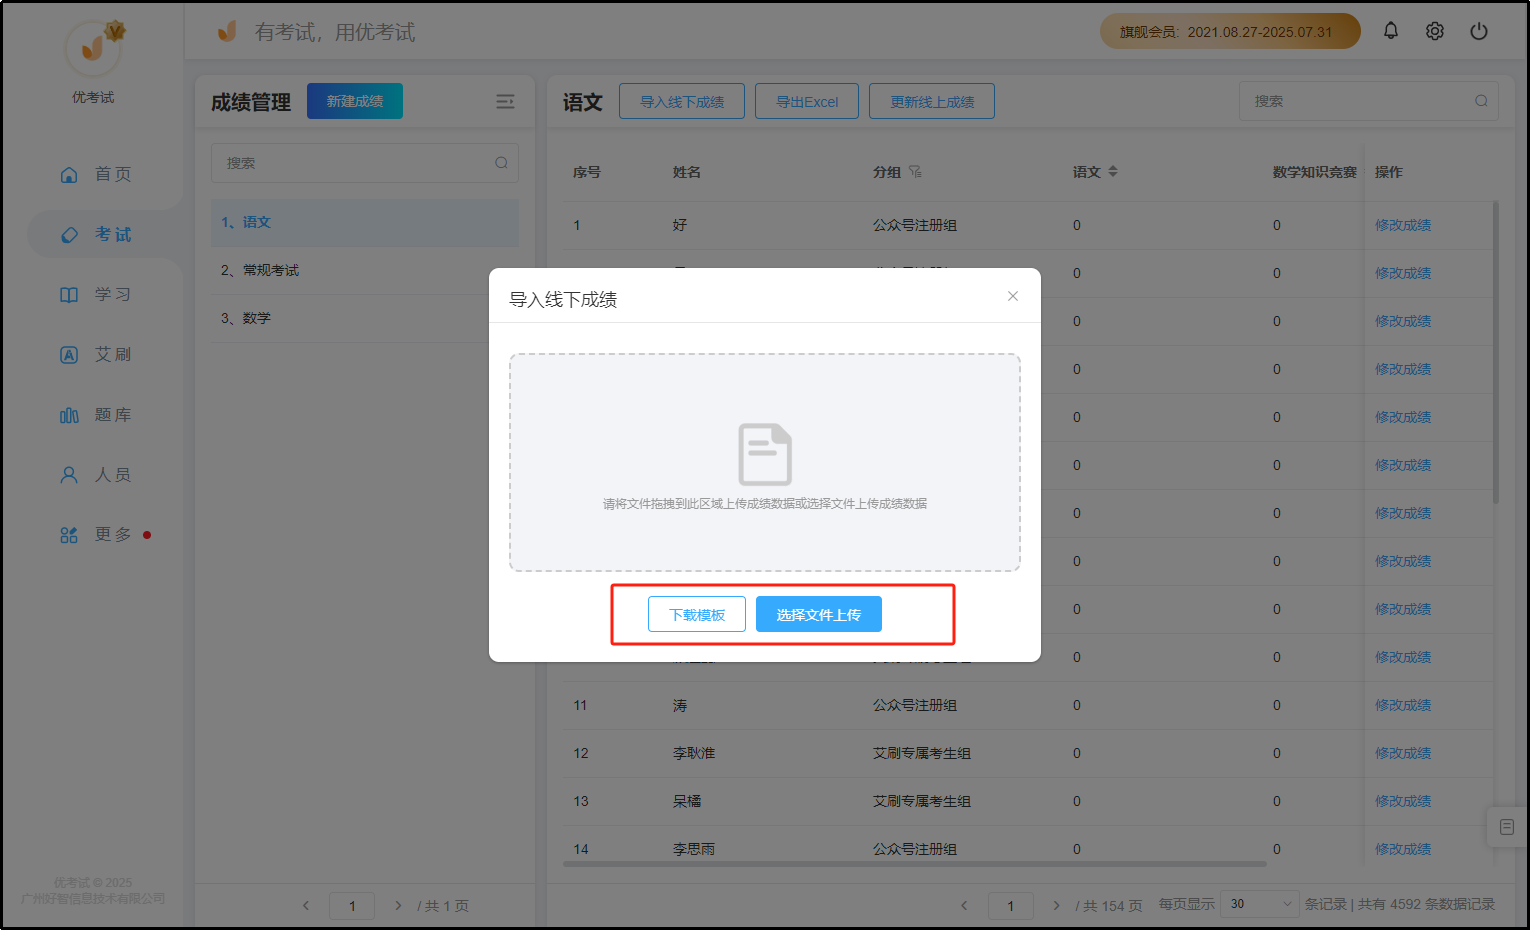Click the 新建成绩 button

[x=355, y=101]
